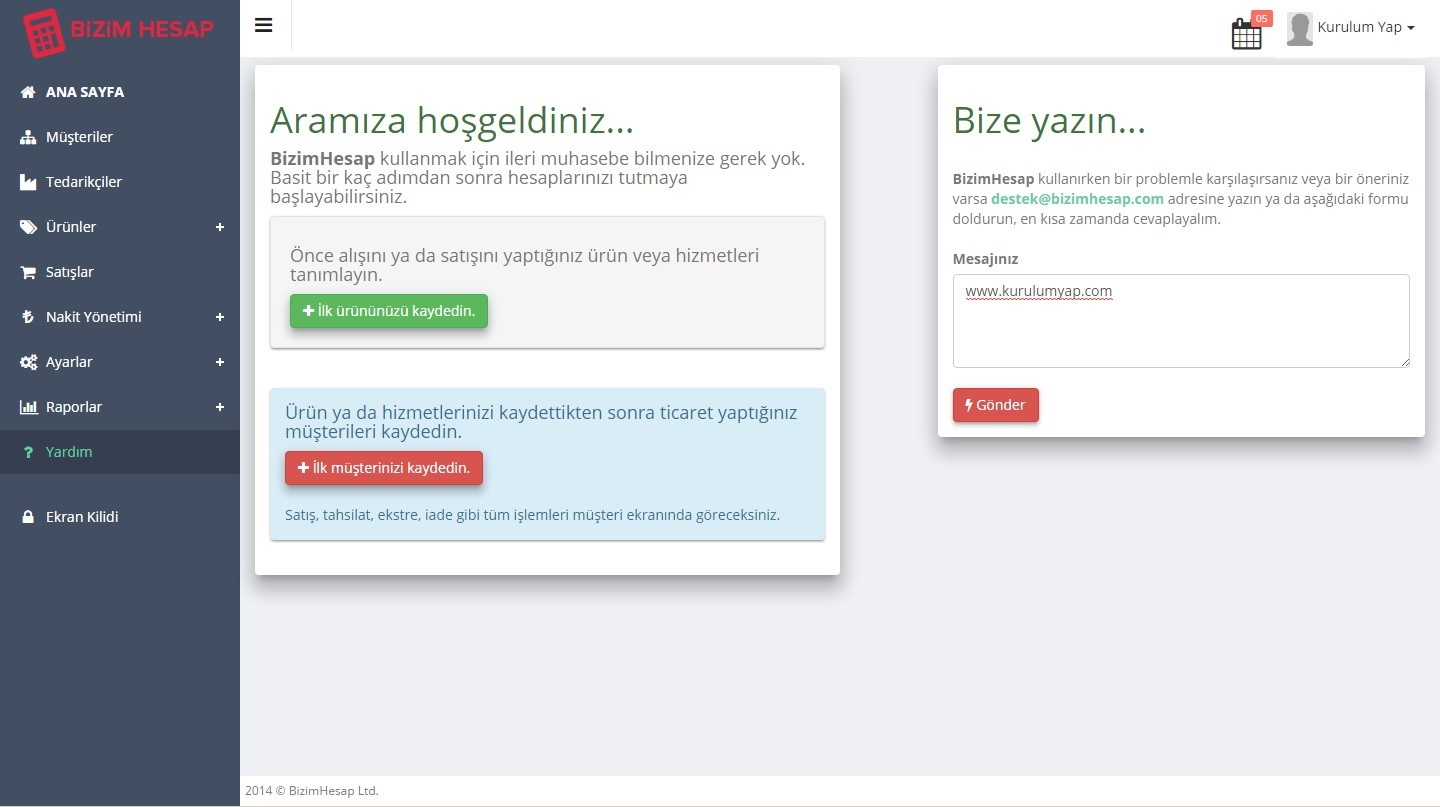1440x807 pixels.
Task: Click the Nakit Yönetimi lira icon
Action: pos(28,317)
